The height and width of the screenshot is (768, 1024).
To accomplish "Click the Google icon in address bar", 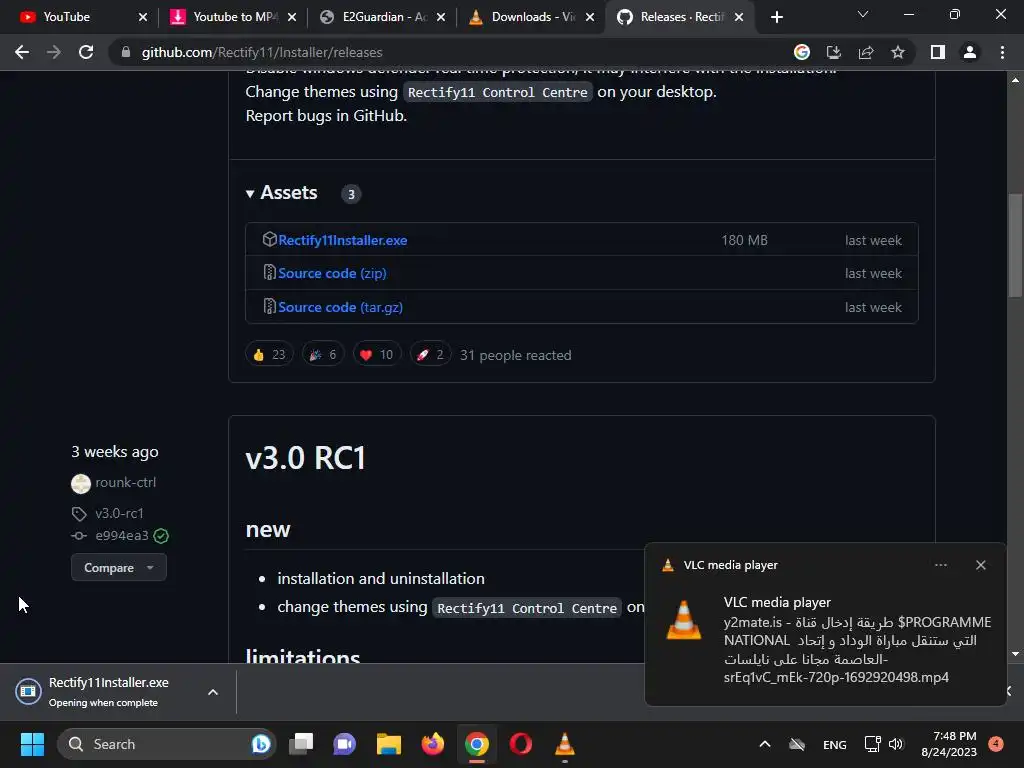I will [x=802, y=52].
